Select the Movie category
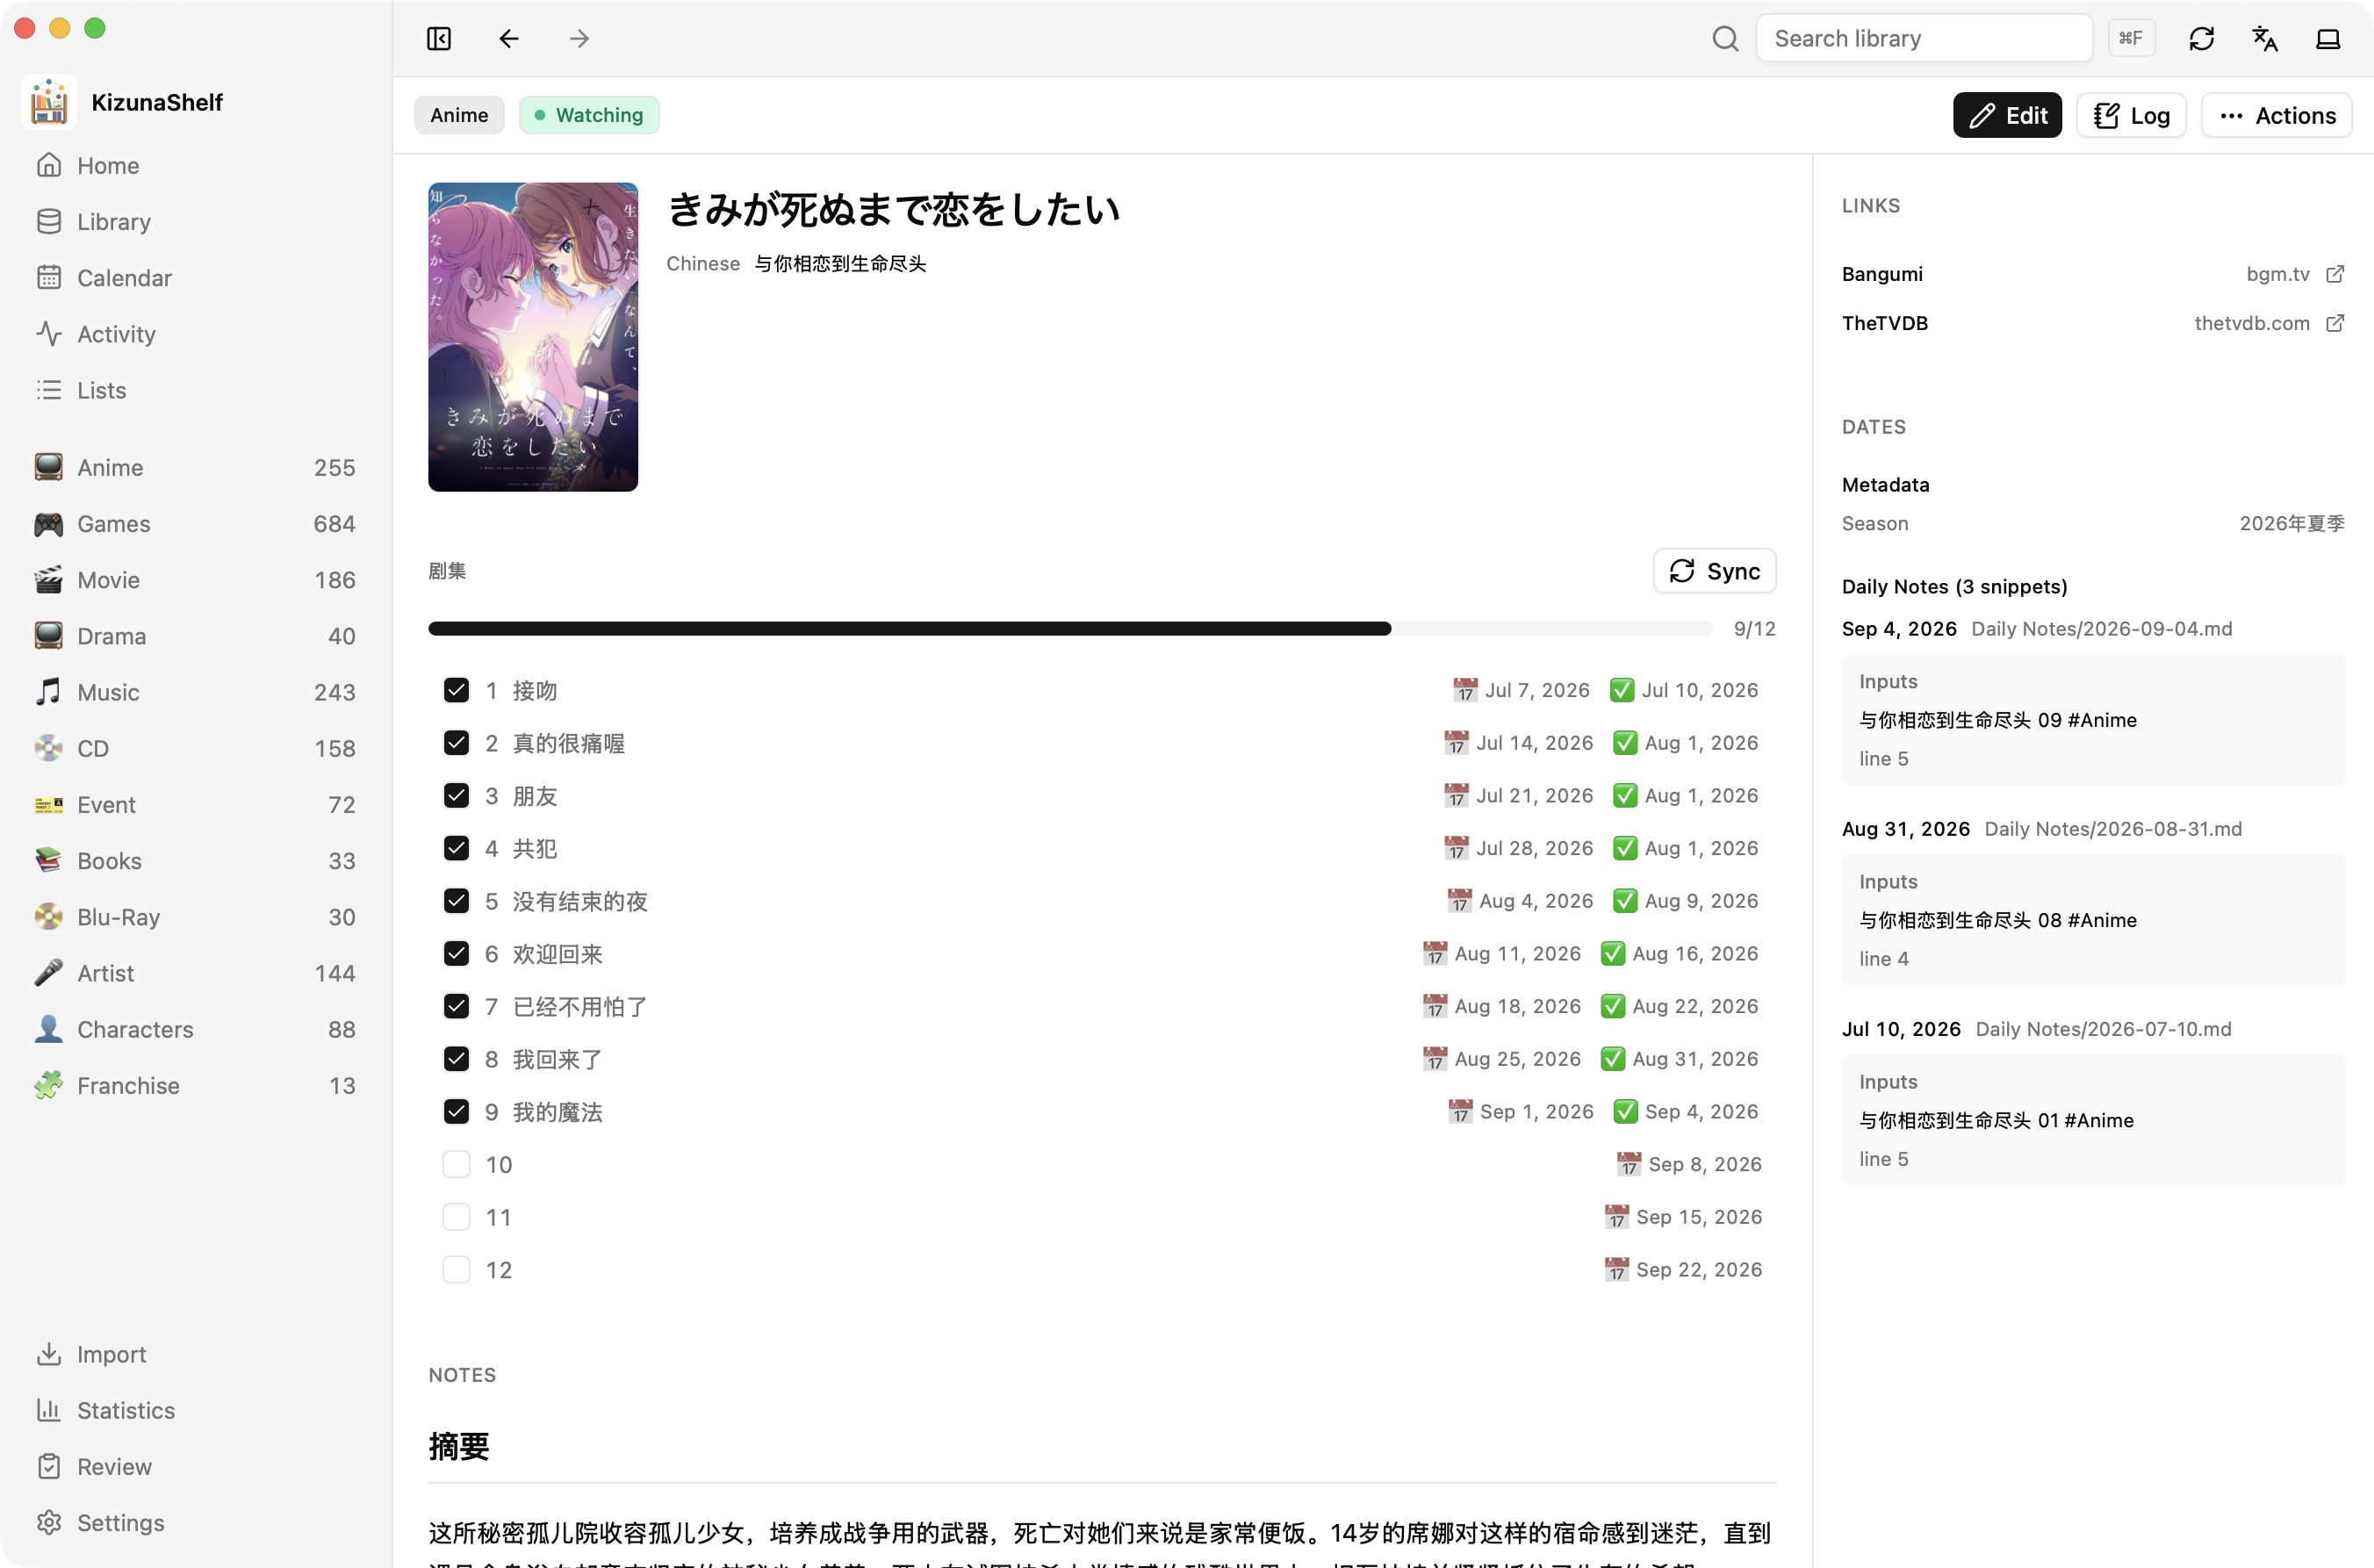The image size is (2374, 1568). (196, 580)
